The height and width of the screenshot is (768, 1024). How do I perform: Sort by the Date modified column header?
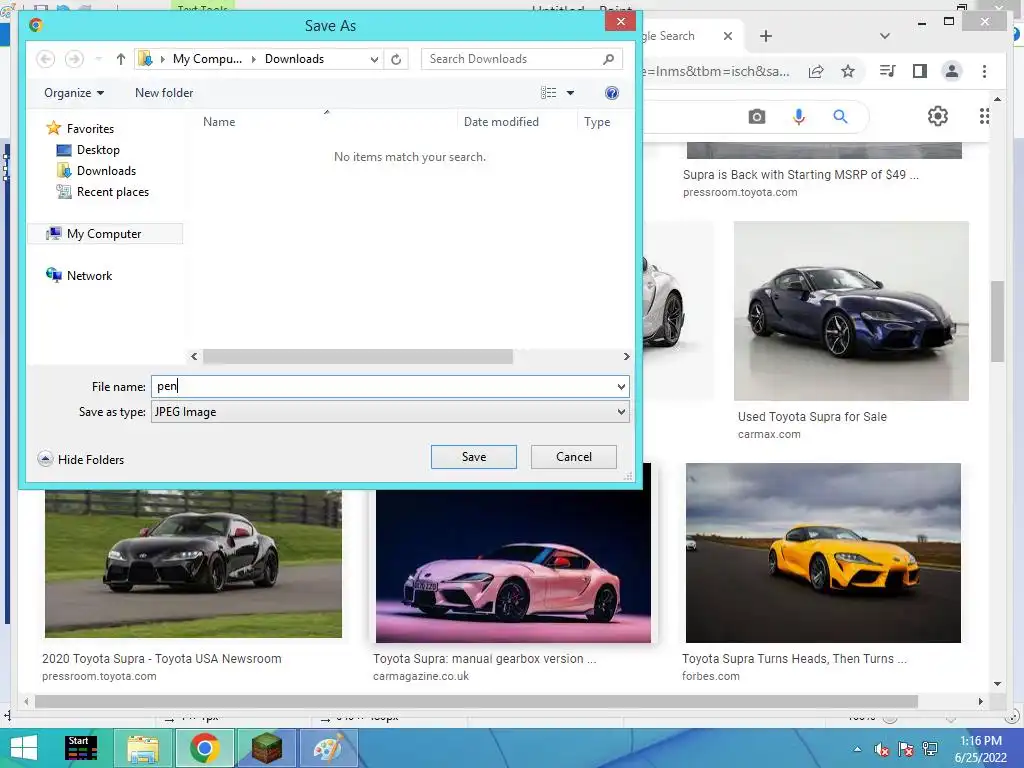tap(501, 121)
